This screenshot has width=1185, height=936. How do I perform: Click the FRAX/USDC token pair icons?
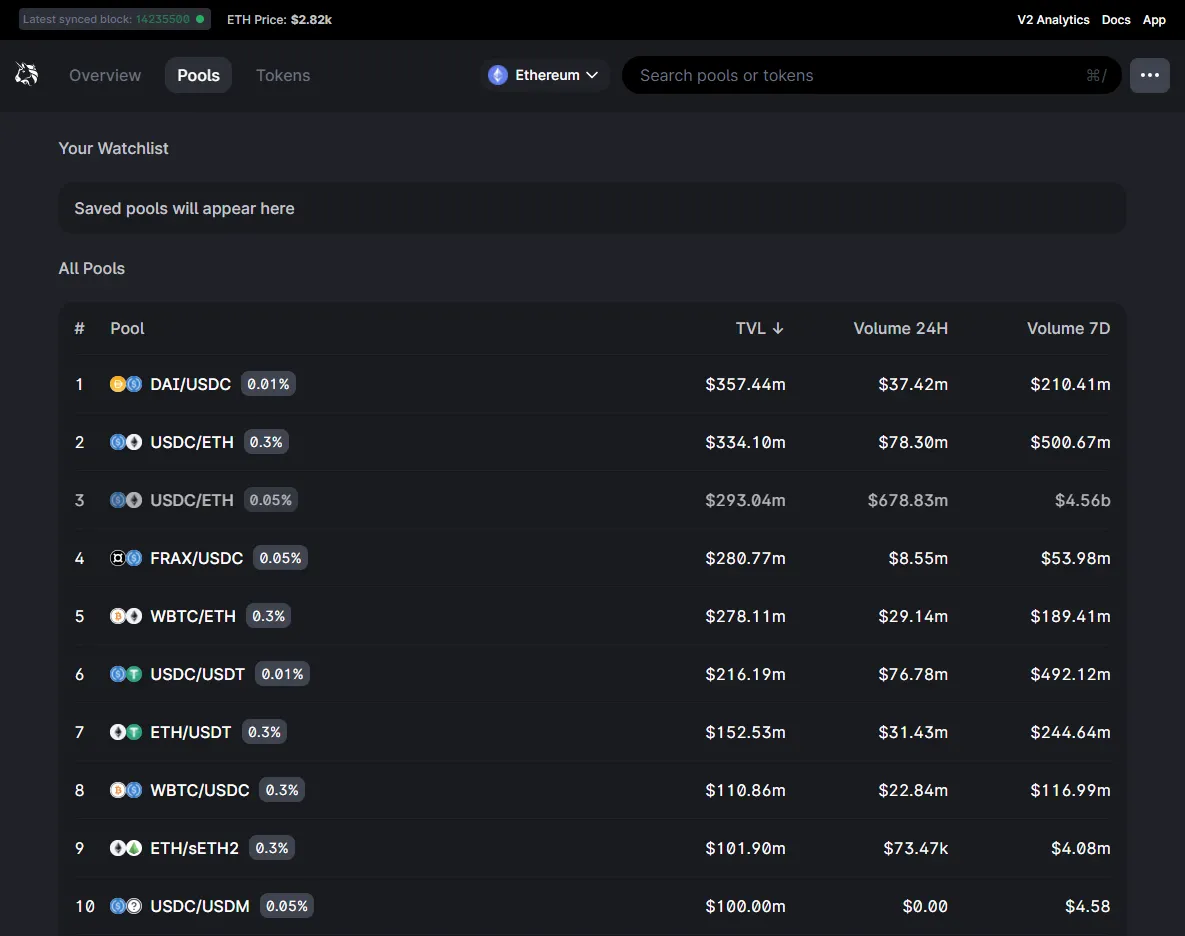click(x=125, y=558)
